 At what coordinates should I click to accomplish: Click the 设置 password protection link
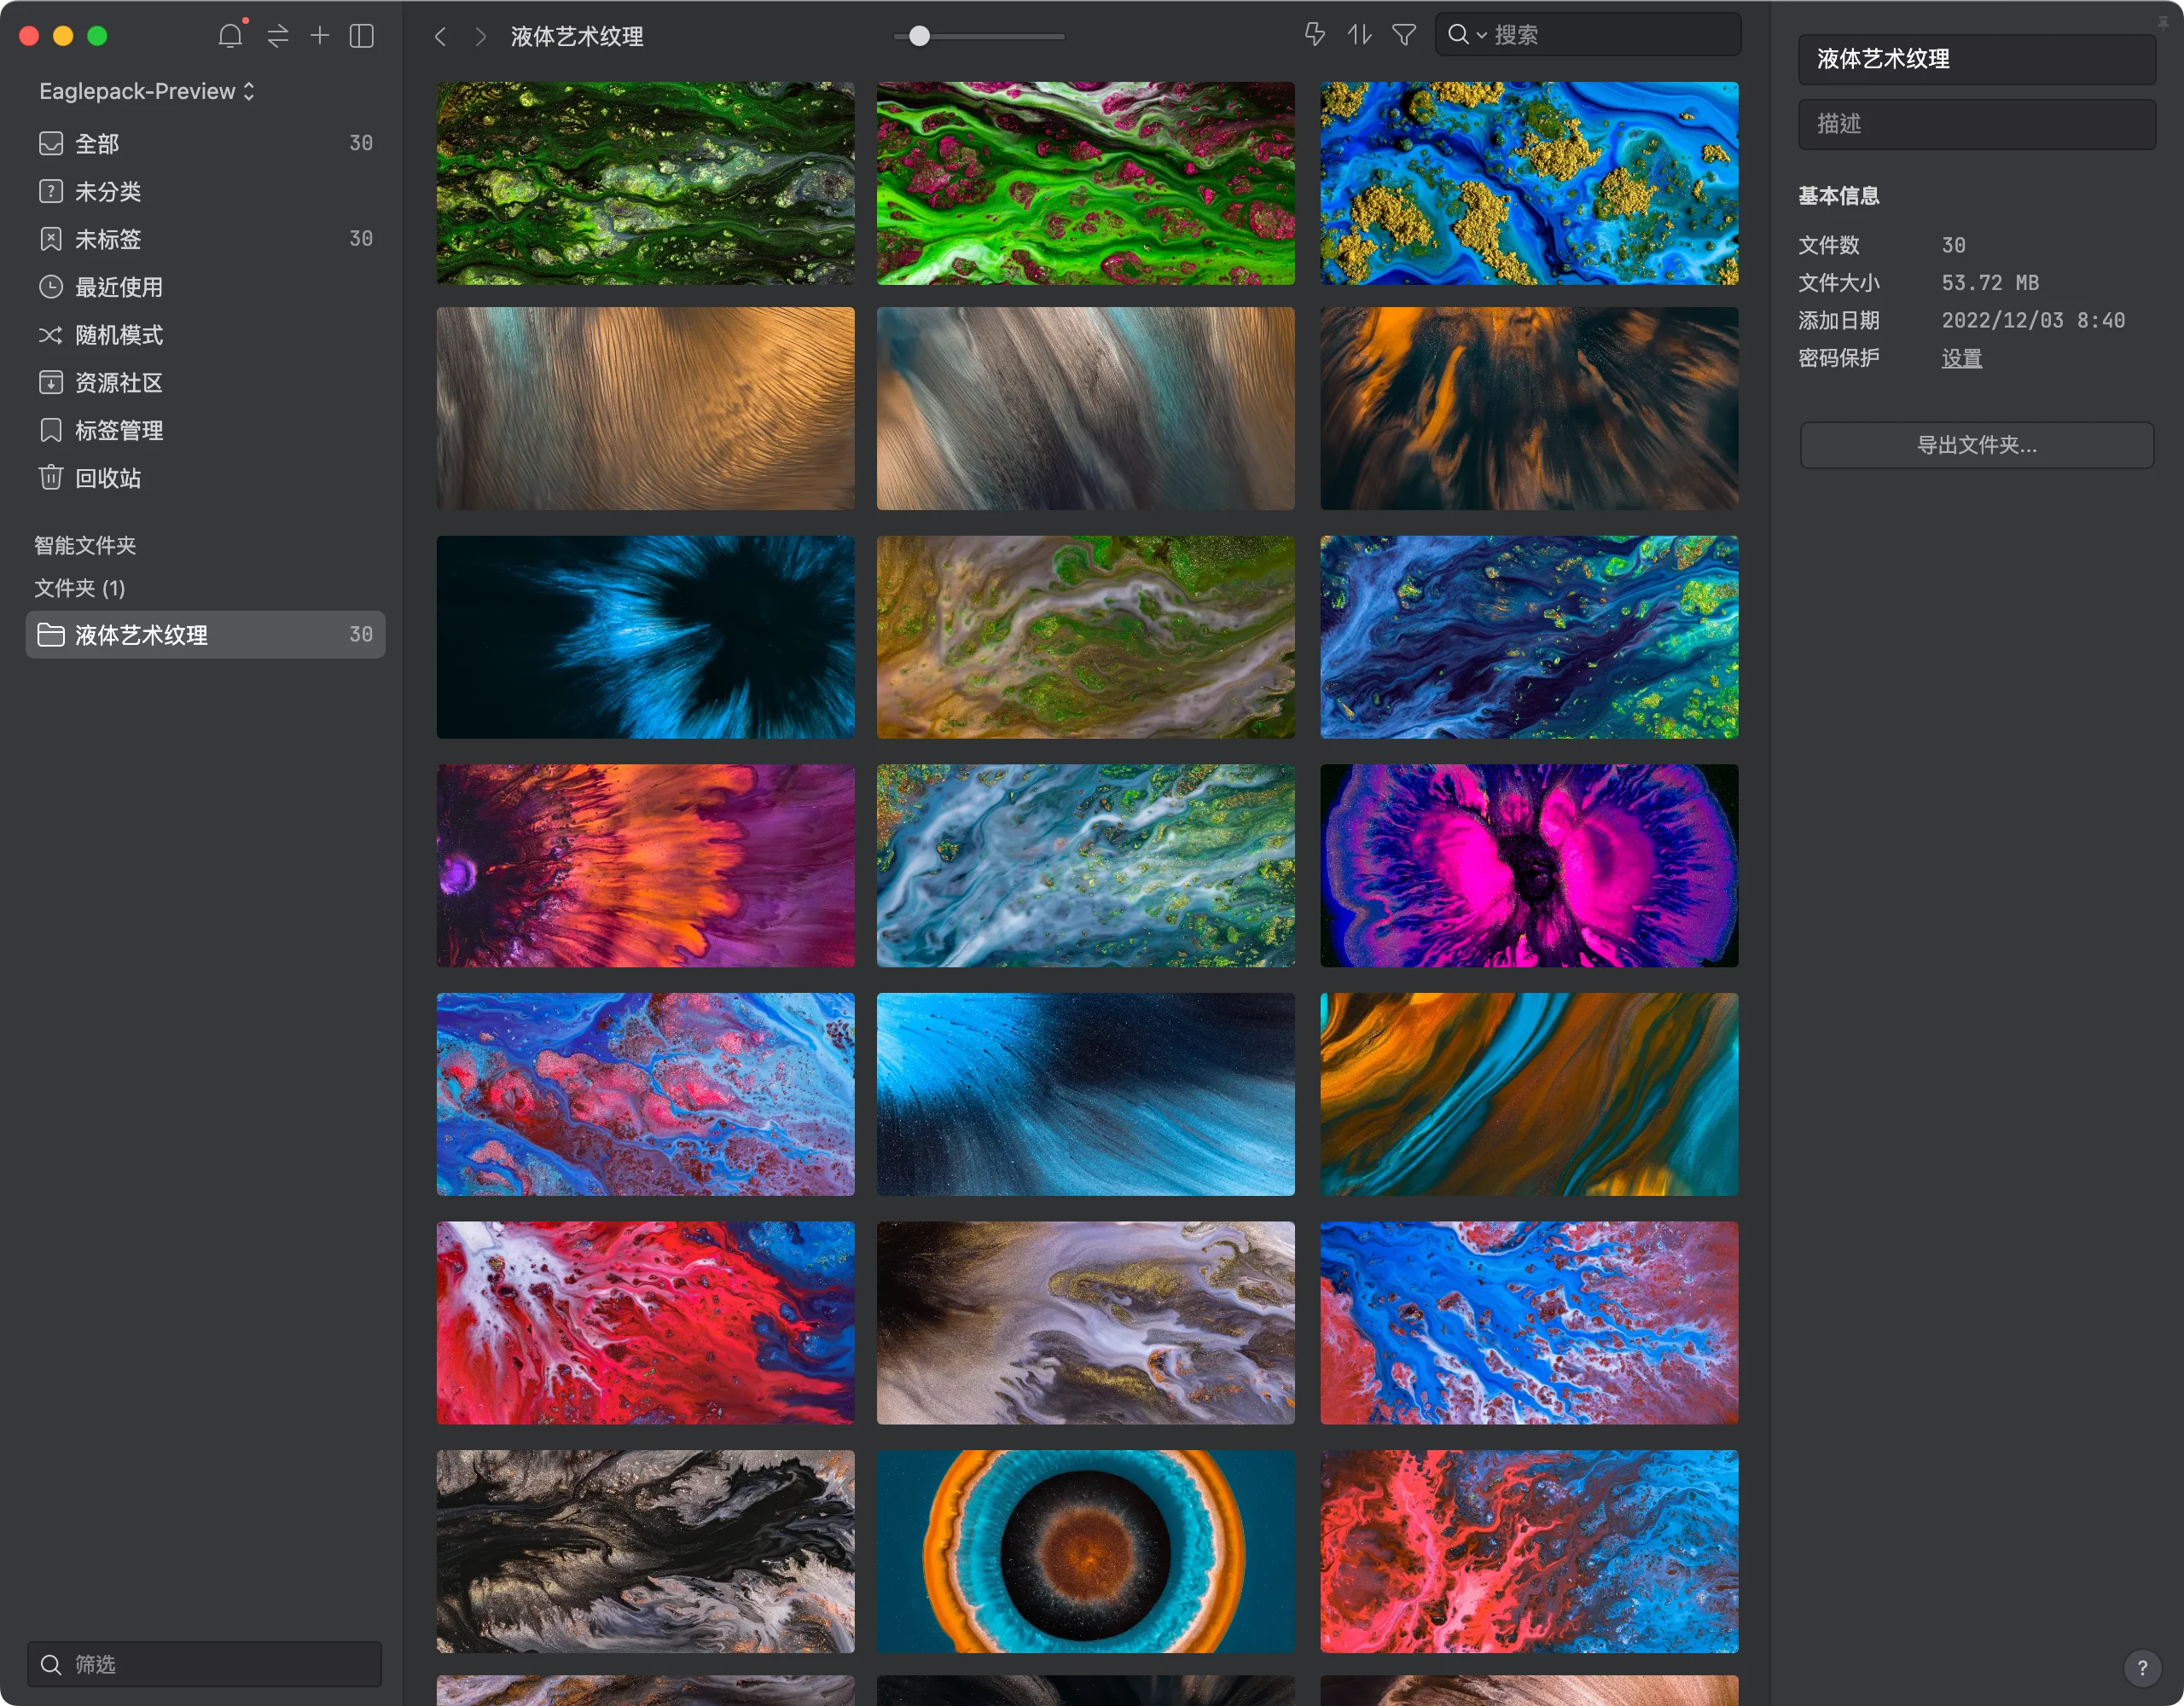click(1961, 358)
